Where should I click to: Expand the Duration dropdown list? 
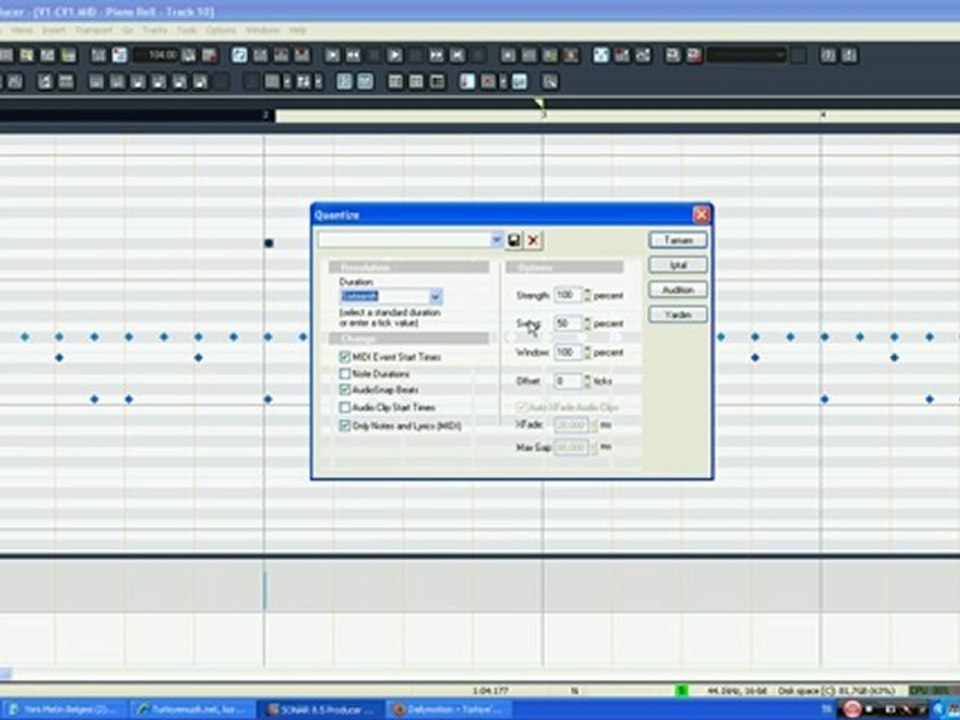coord(435,297)
